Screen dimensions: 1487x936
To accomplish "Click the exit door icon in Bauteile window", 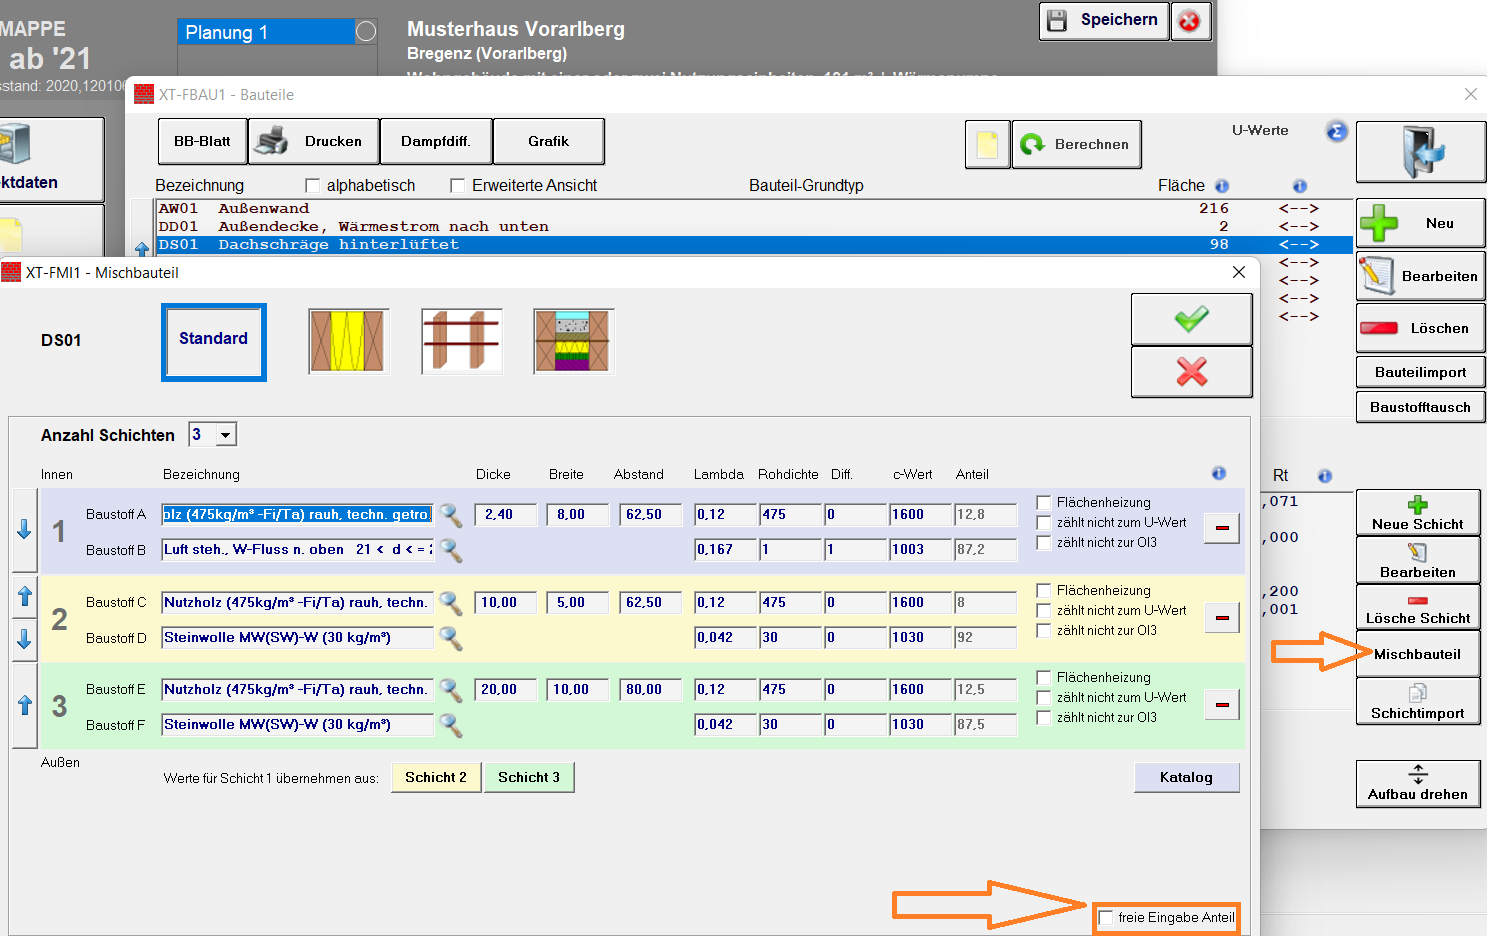I will [x=1420, y=152].
